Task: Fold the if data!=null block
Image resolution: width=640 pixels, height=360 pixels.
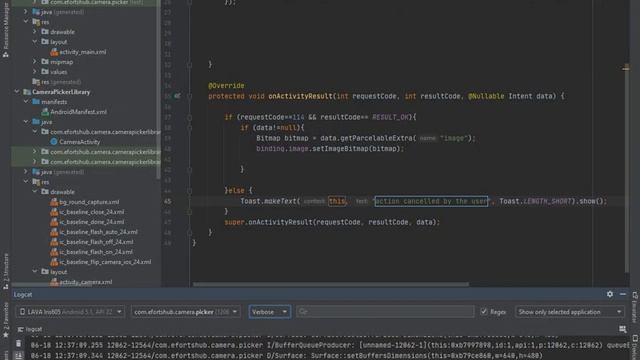Action: [189, 128]
